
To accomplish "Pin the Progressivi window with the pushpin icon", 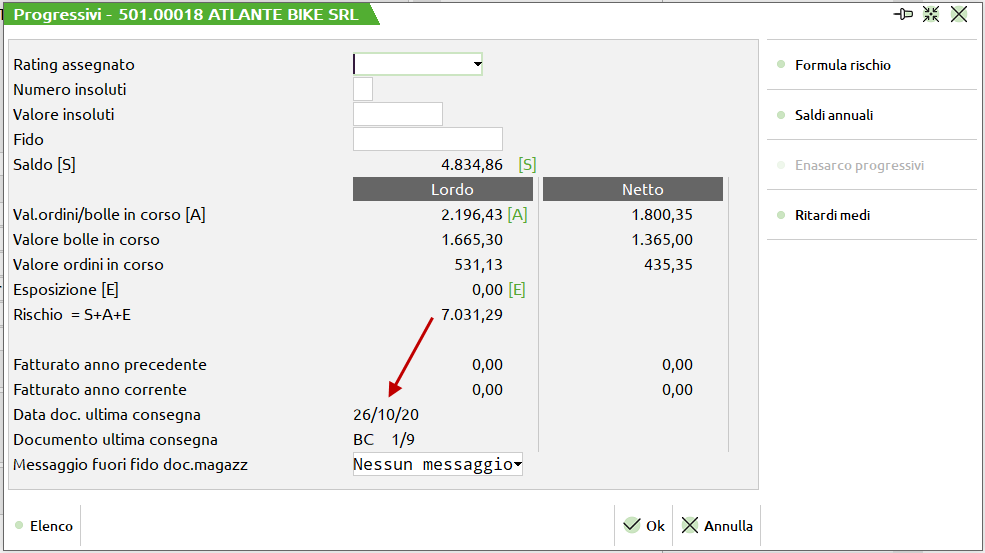I will [903, 14].
